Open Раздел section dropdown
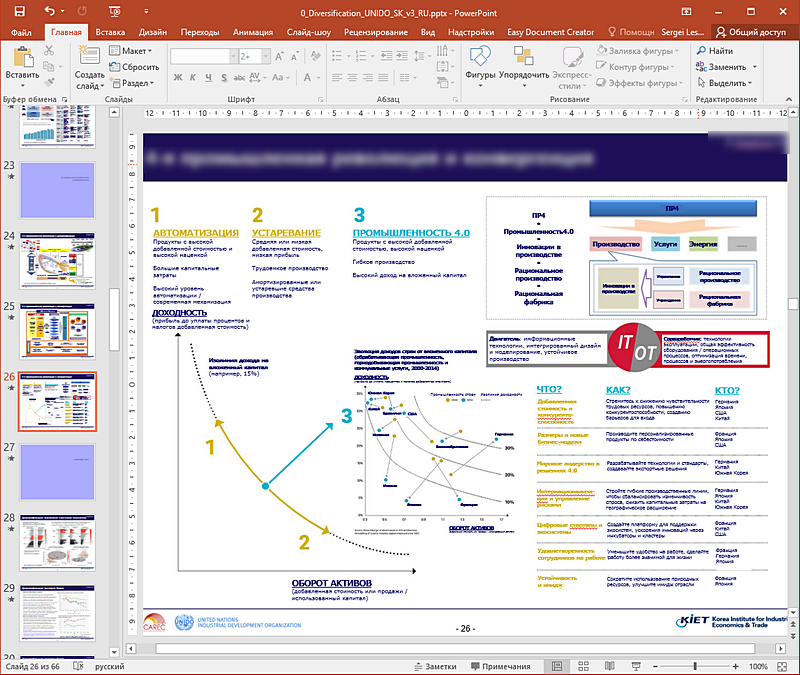 pos(131,82)
